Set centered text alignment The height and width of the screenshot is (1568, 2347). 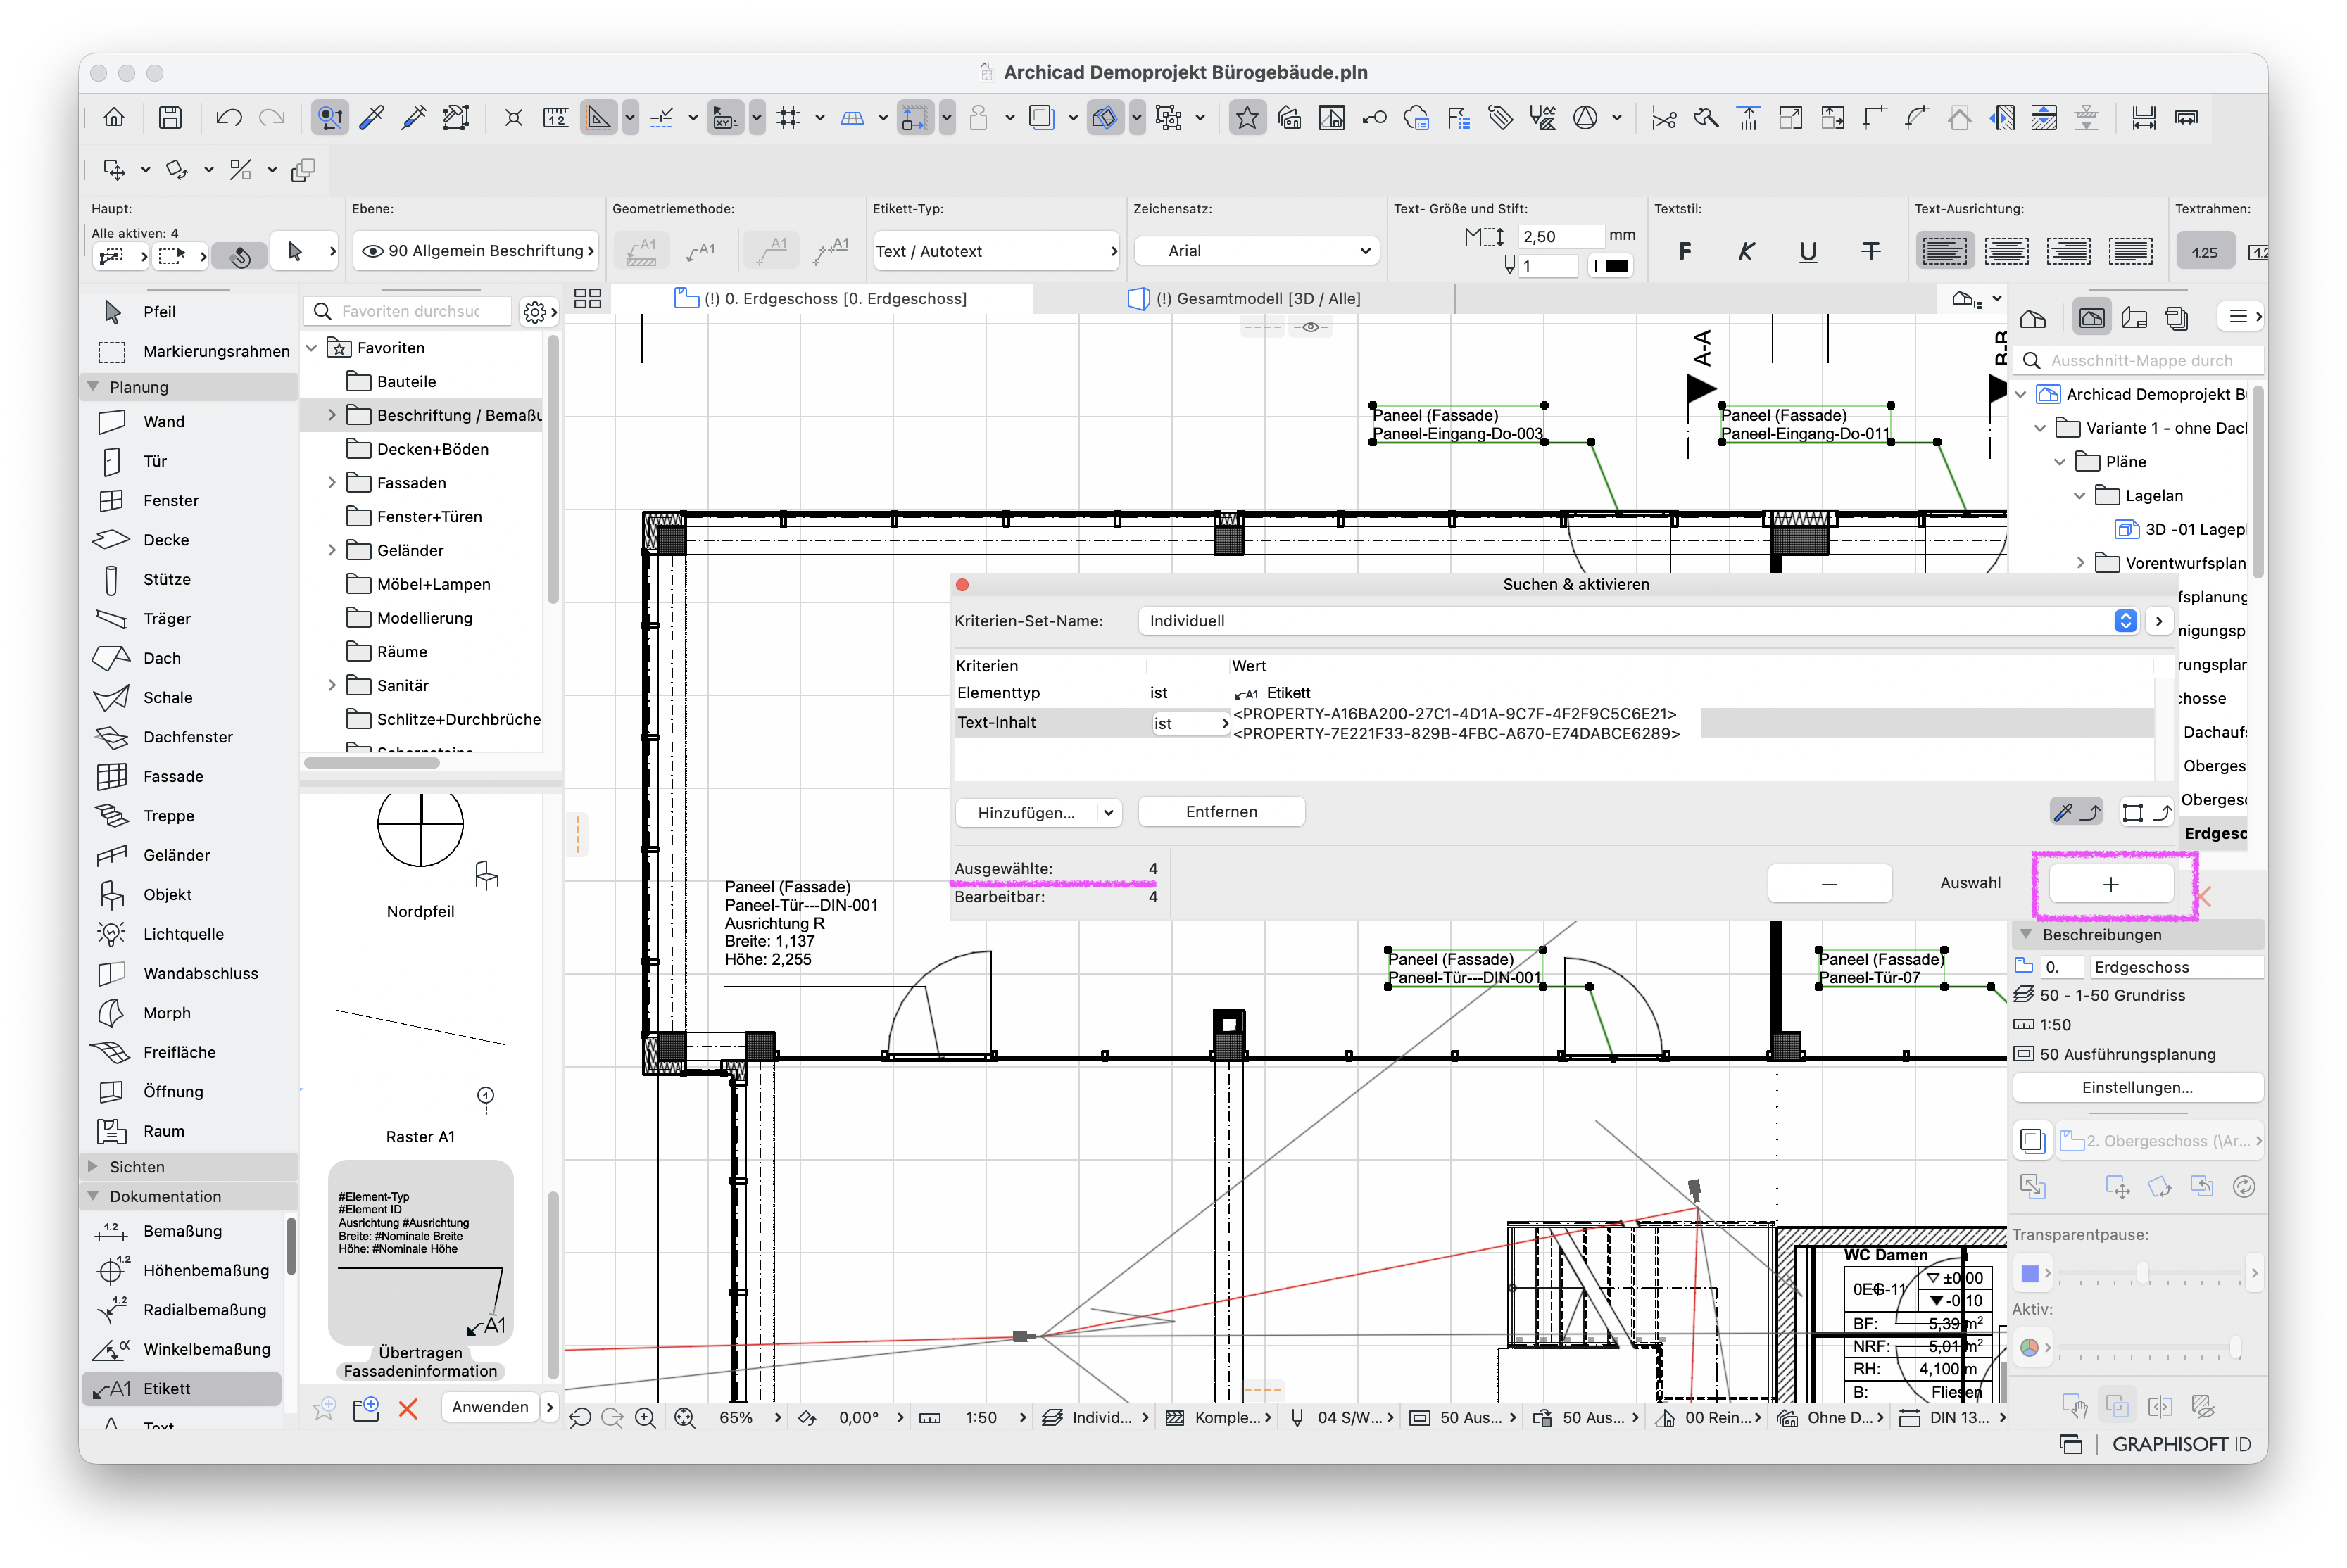(x=2006, y=251)
